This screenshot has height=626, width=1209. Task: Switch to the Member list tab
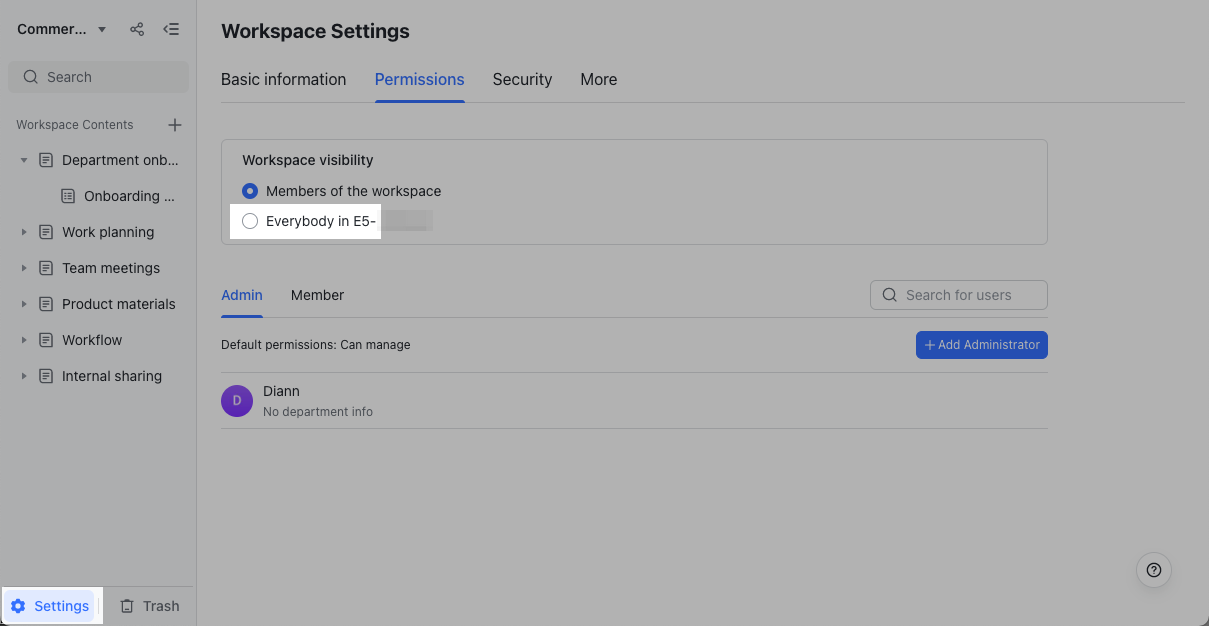tap(317, 295)
